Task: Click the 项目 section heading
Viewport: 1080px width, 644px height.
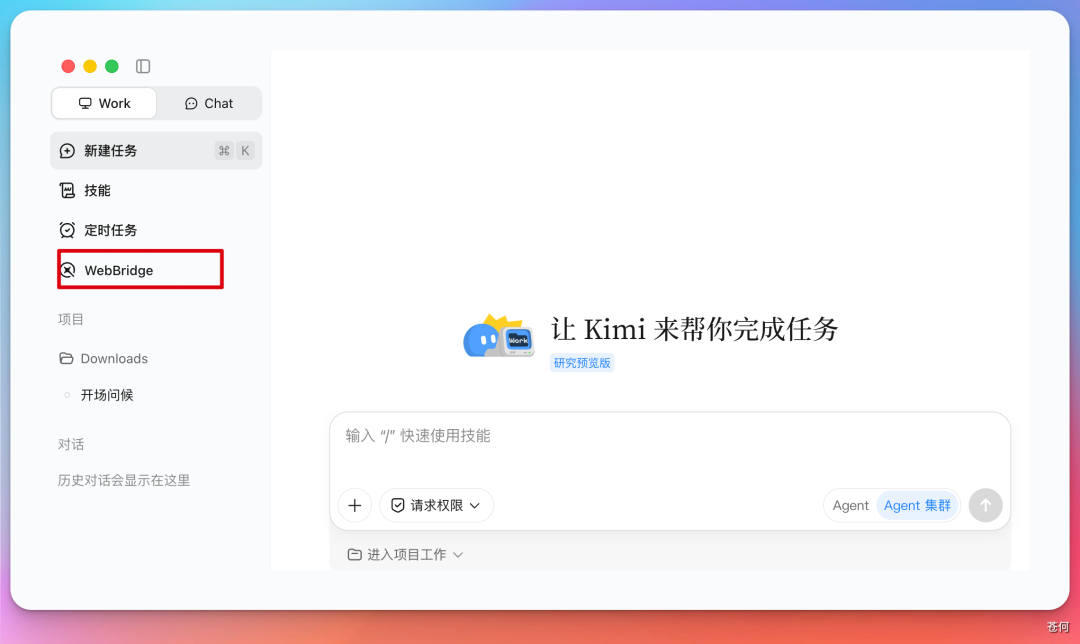Action: tap(71, 319)
